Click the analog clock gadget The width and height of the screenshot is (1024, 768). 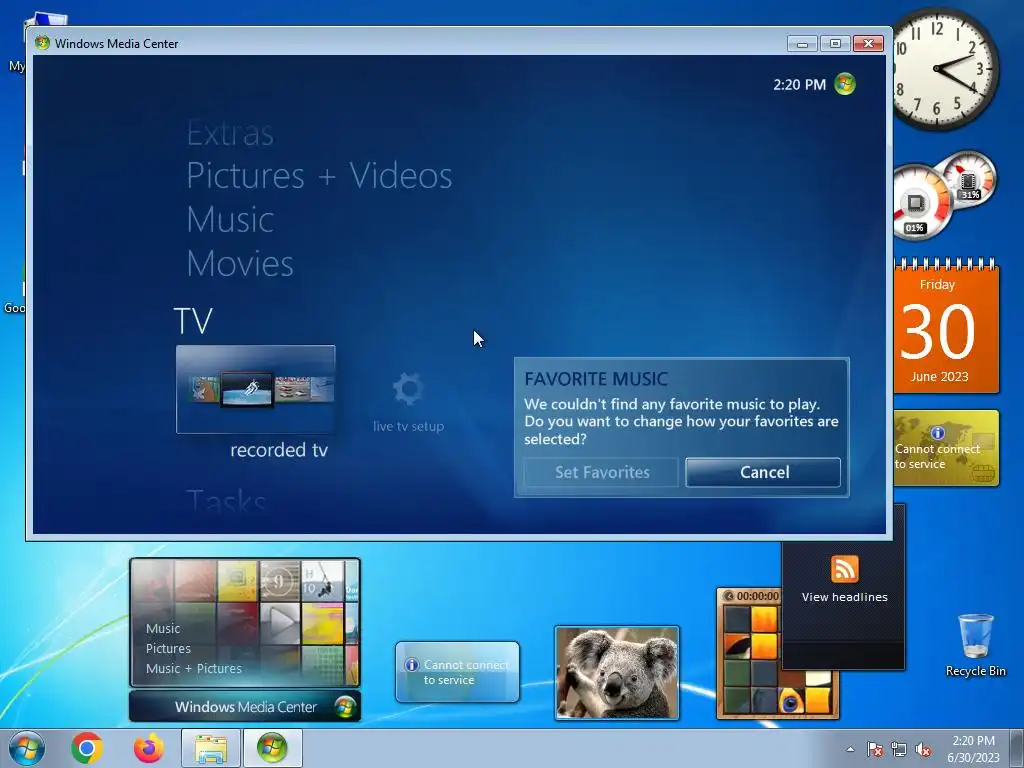944,69
